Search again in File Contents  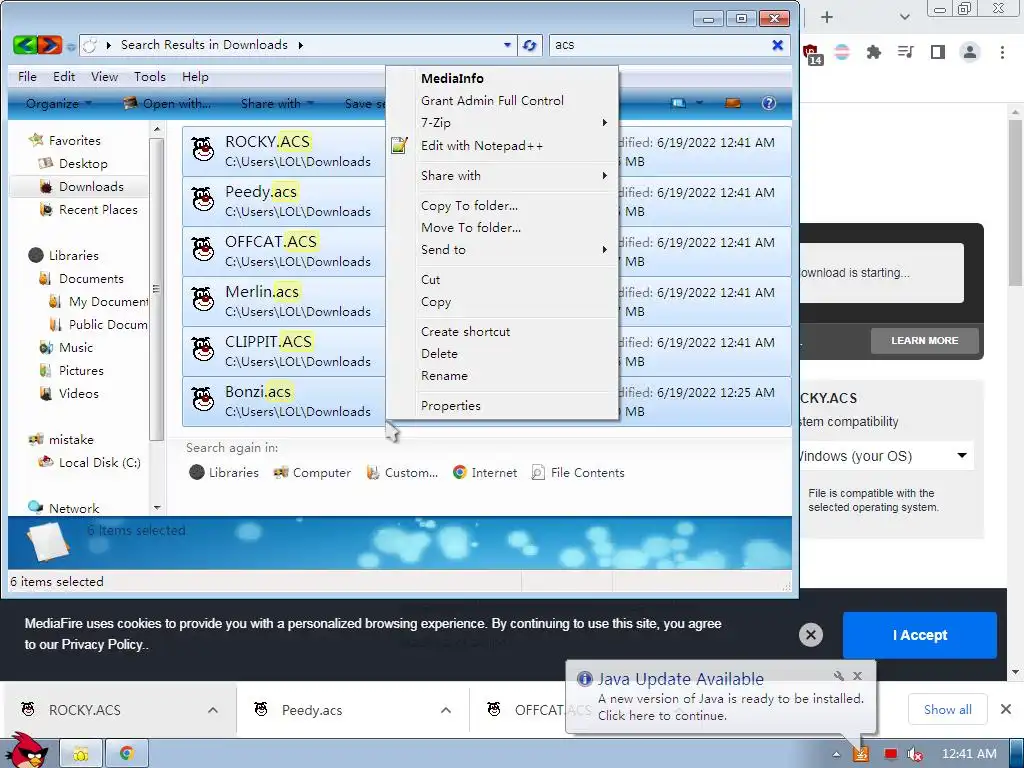pos(578,472)
